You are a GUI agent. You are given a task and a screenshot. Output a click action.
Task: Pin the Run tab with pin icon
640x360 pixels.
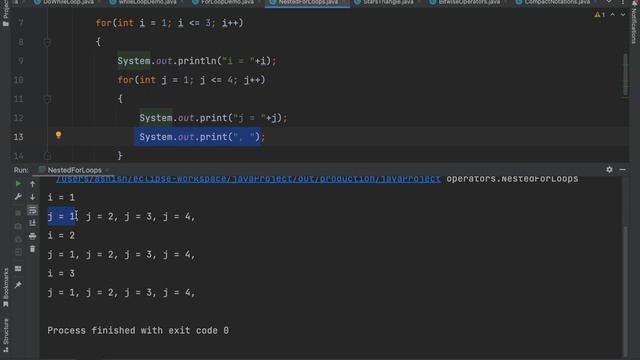(x=18, y=285)
